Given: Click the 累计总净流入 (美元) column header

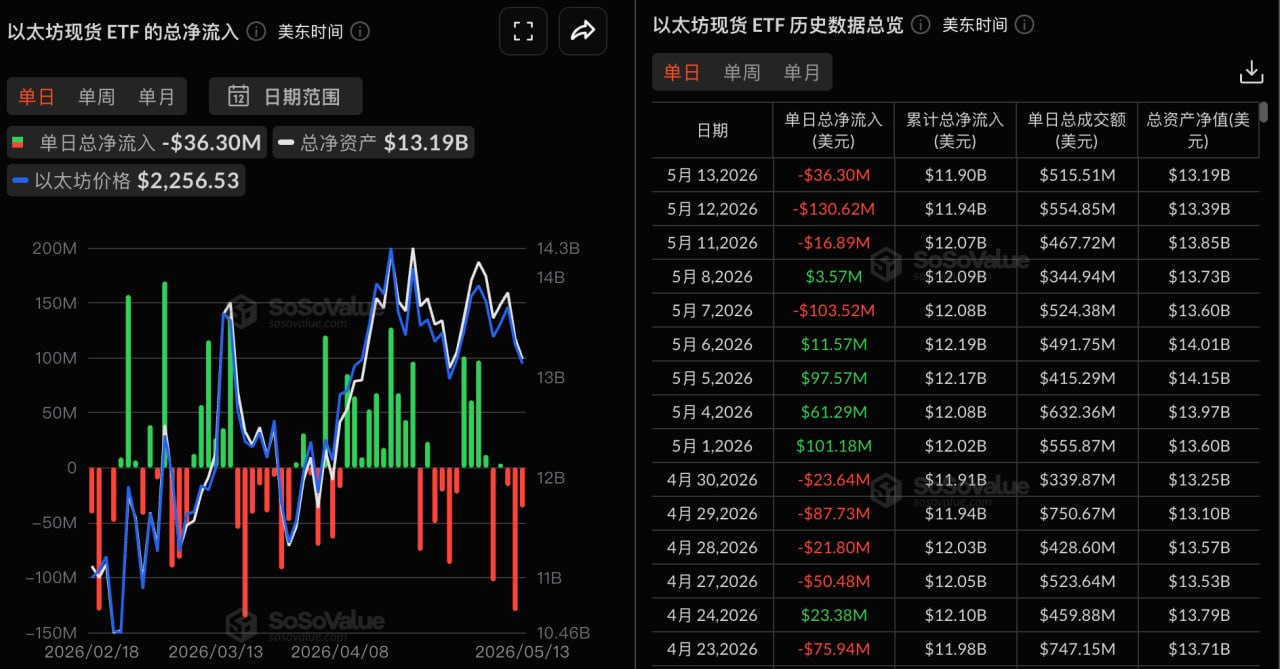Looking at the screenshot, I should coord(955,130).
